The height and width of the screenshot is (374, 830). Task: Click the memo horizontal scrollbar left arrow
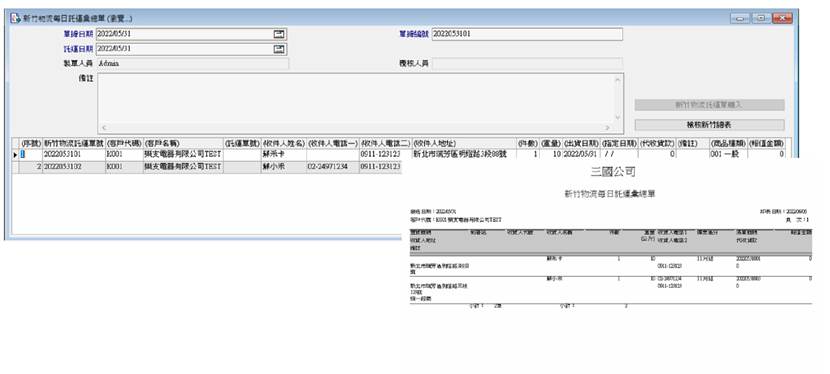coord(103,128)
